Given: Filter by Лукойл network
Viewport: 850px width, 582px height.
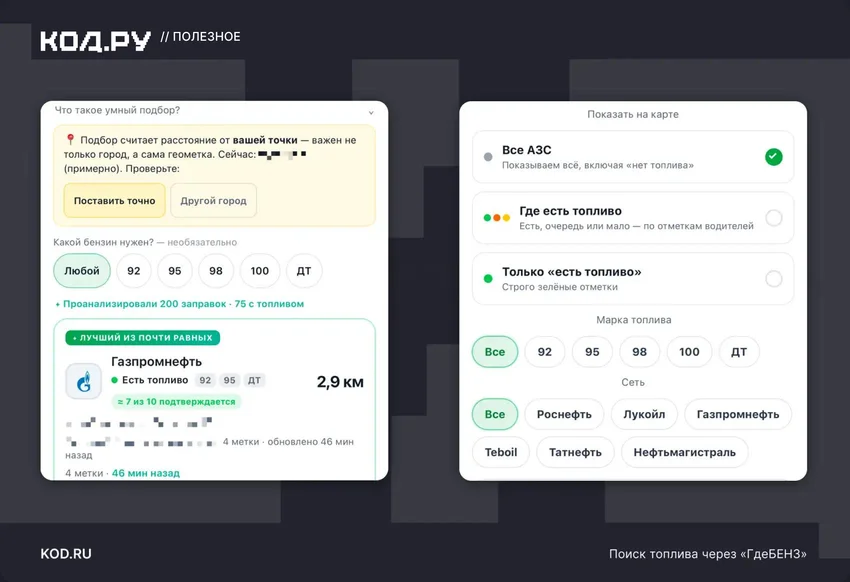Looking at the screenshot, I should pos(644,414).
